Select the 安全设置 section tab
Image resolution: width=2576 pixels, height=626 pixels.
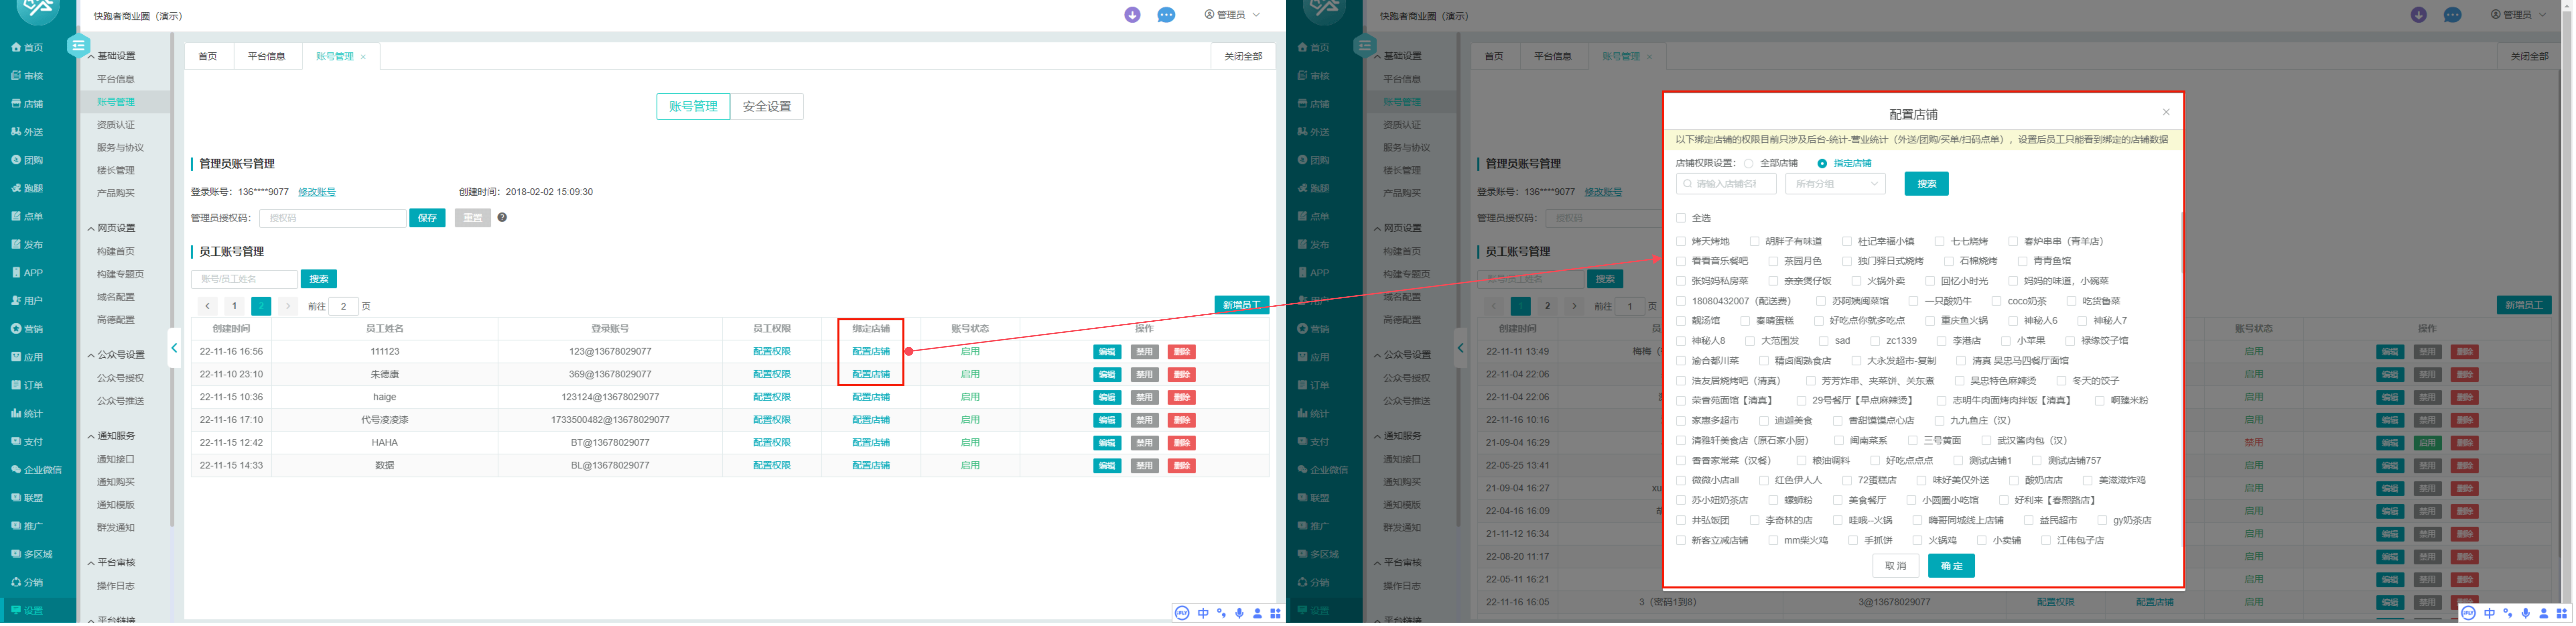click(767, 106)
